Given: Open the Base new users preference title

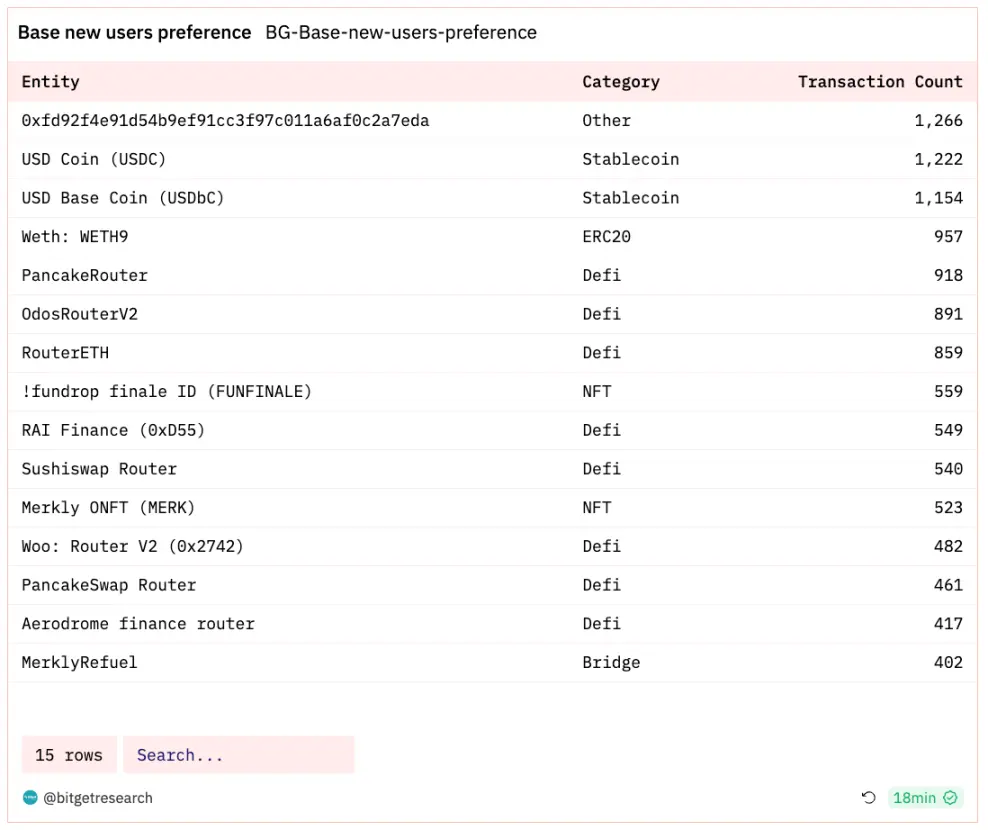Looking at the screenshot, I should pyautogui.click(x=134, y=32).
